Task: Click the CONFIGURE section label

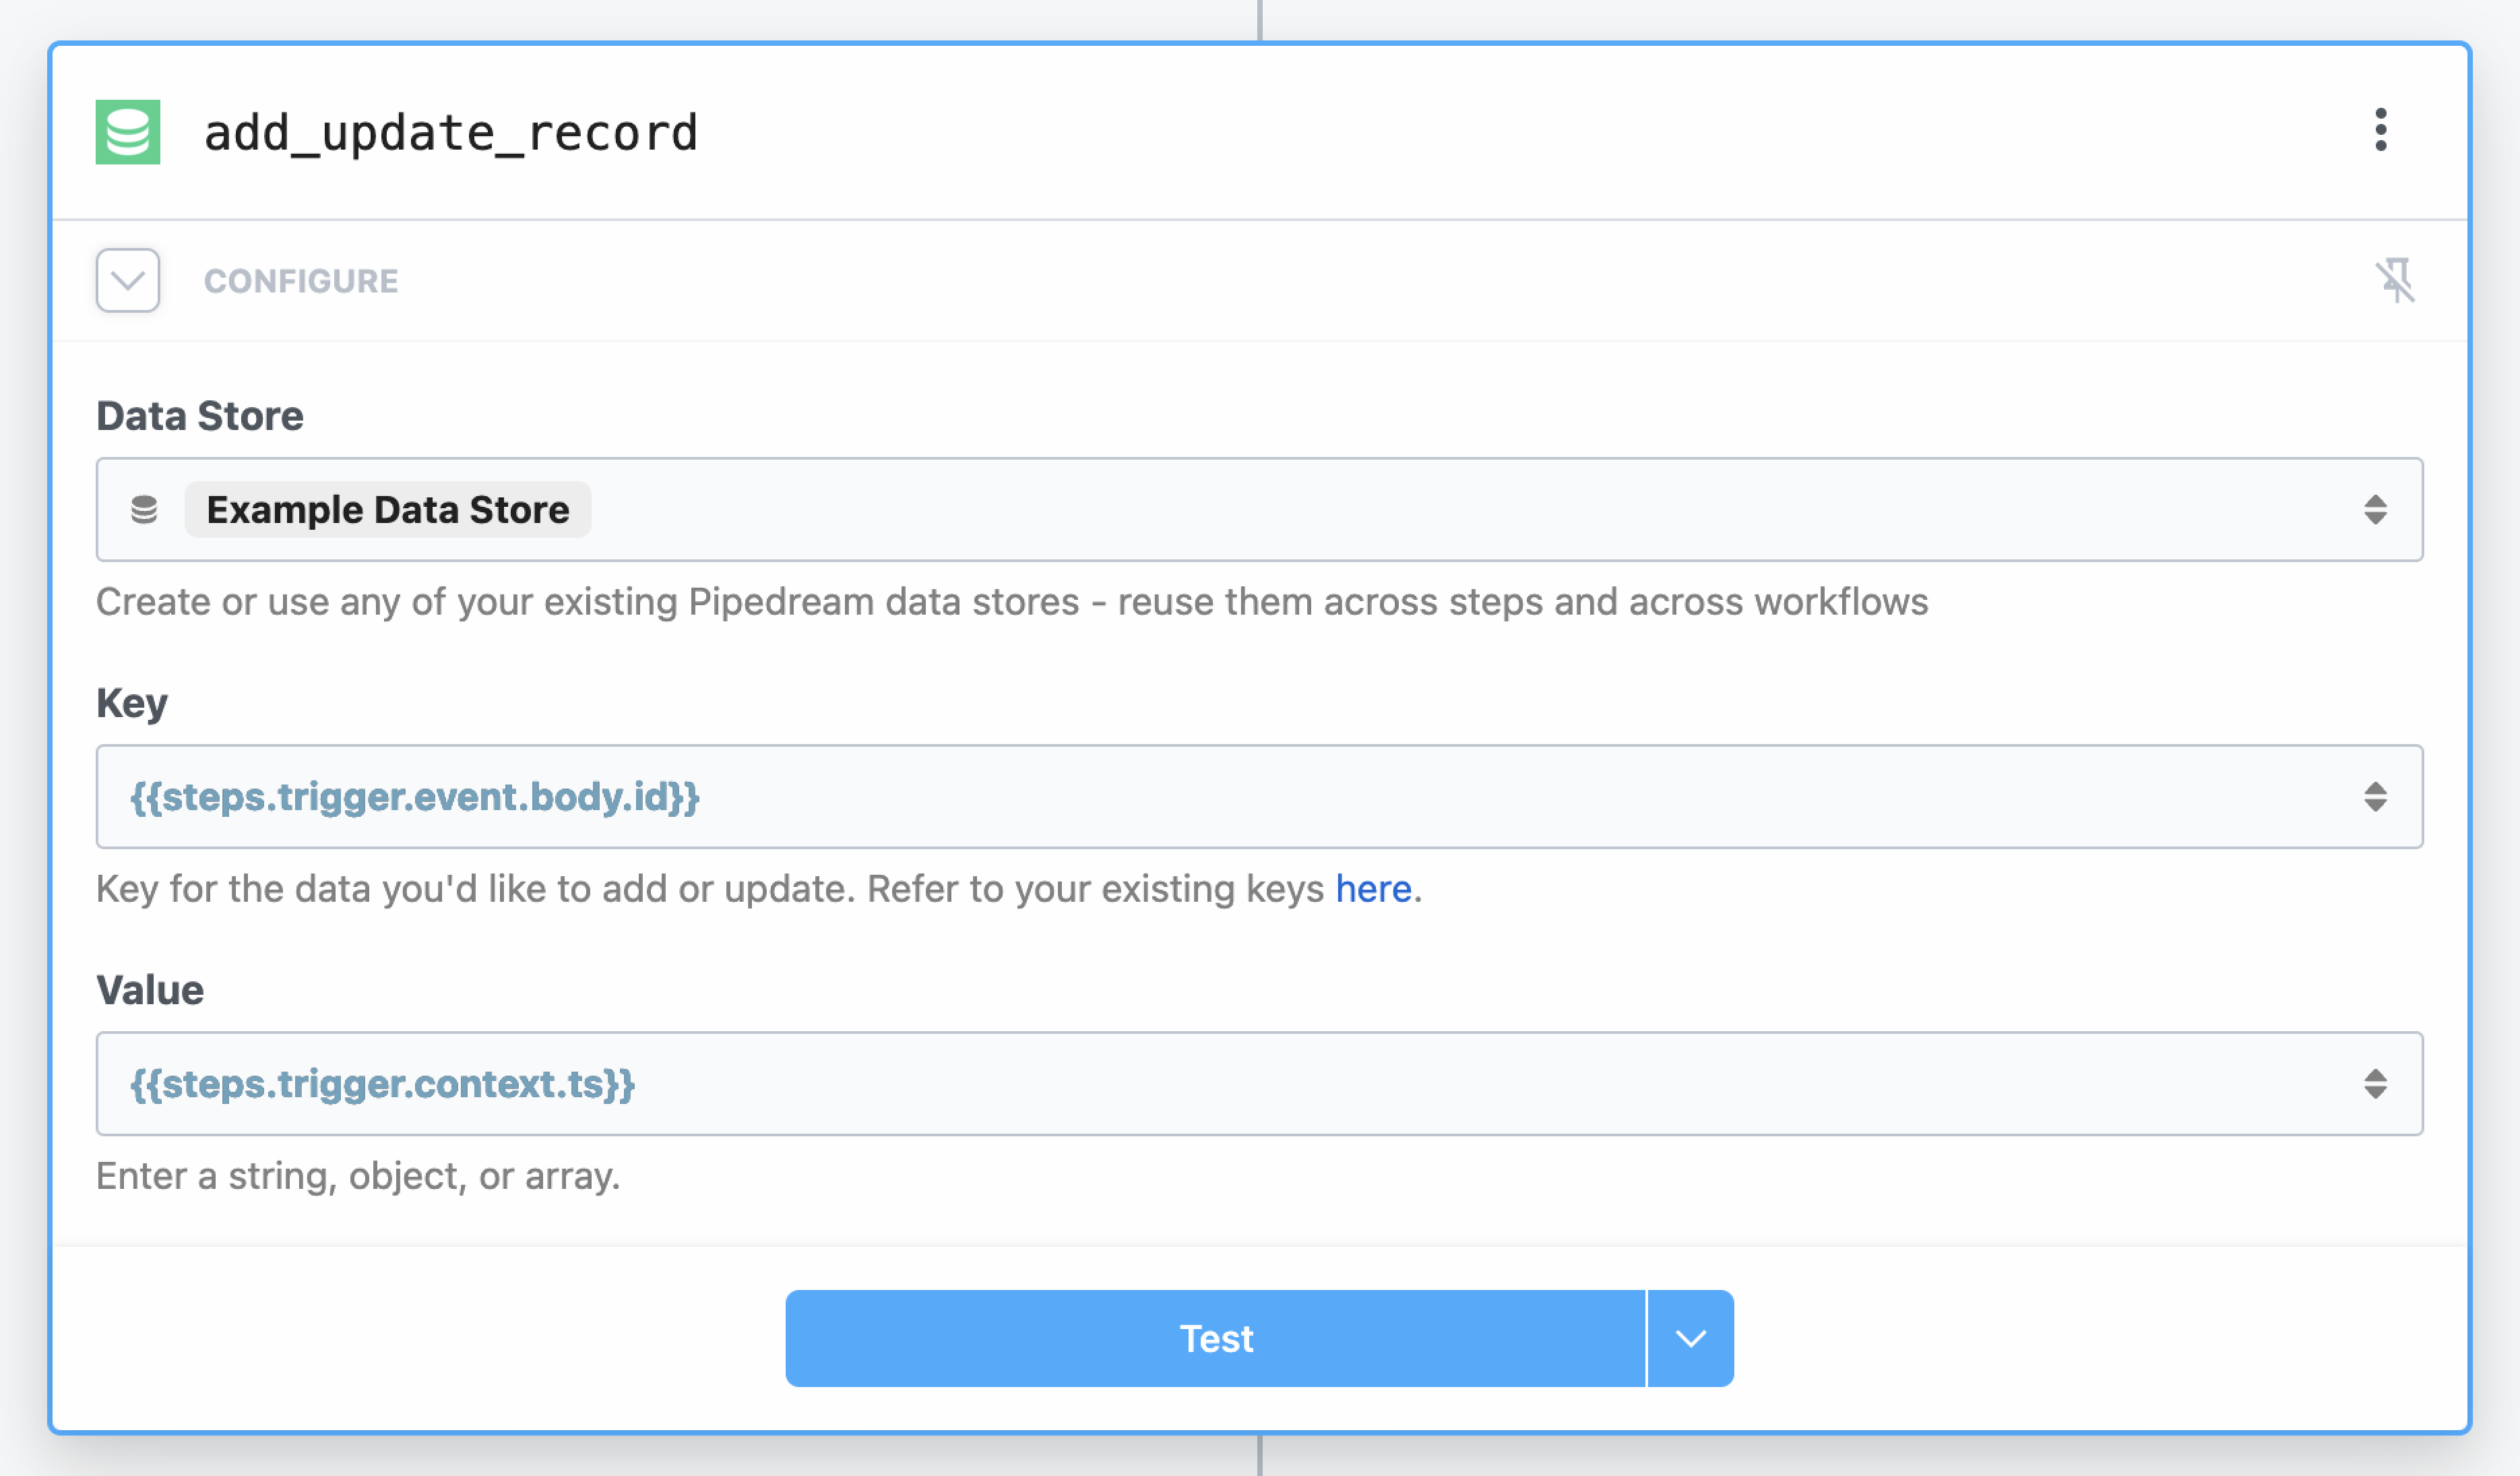Action: (301, 281)
